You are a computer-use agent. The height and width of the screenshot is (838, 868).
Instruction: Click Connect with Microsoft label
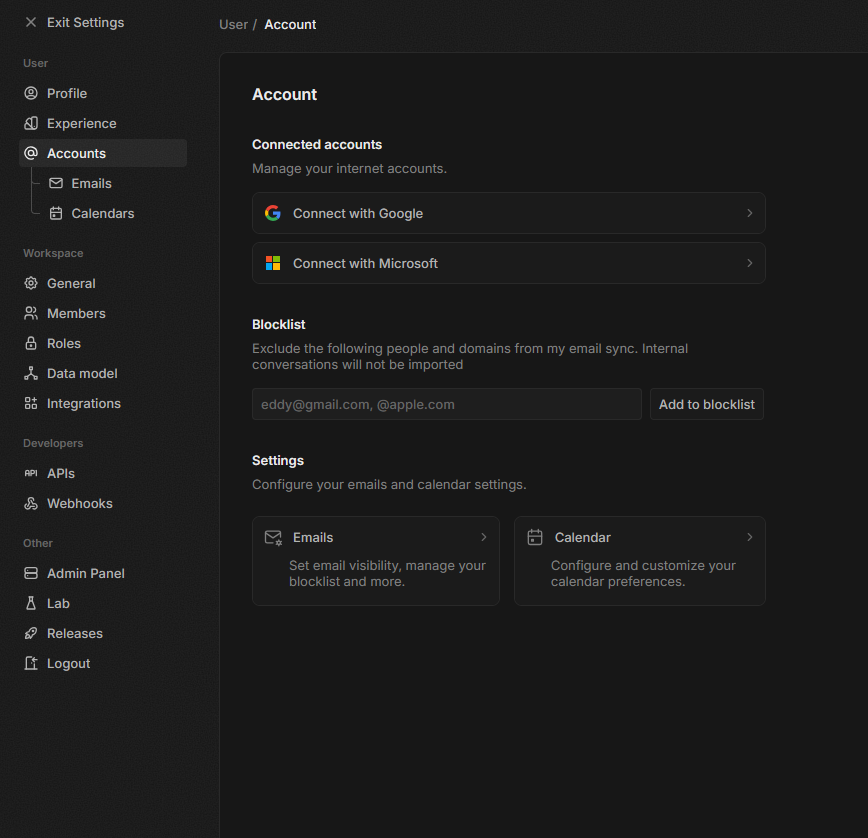(x=365, y=263)
